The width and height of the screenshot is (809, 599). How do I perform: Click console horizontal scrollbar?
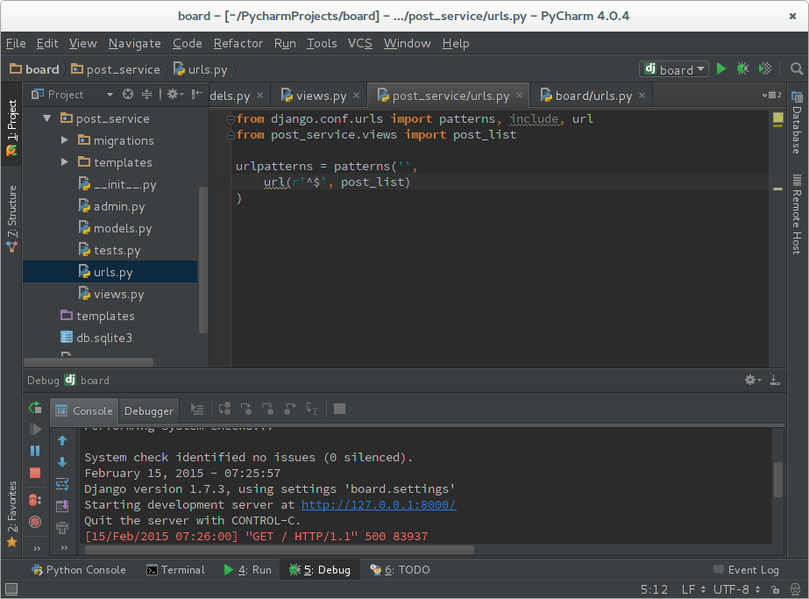tap(279, 550)
